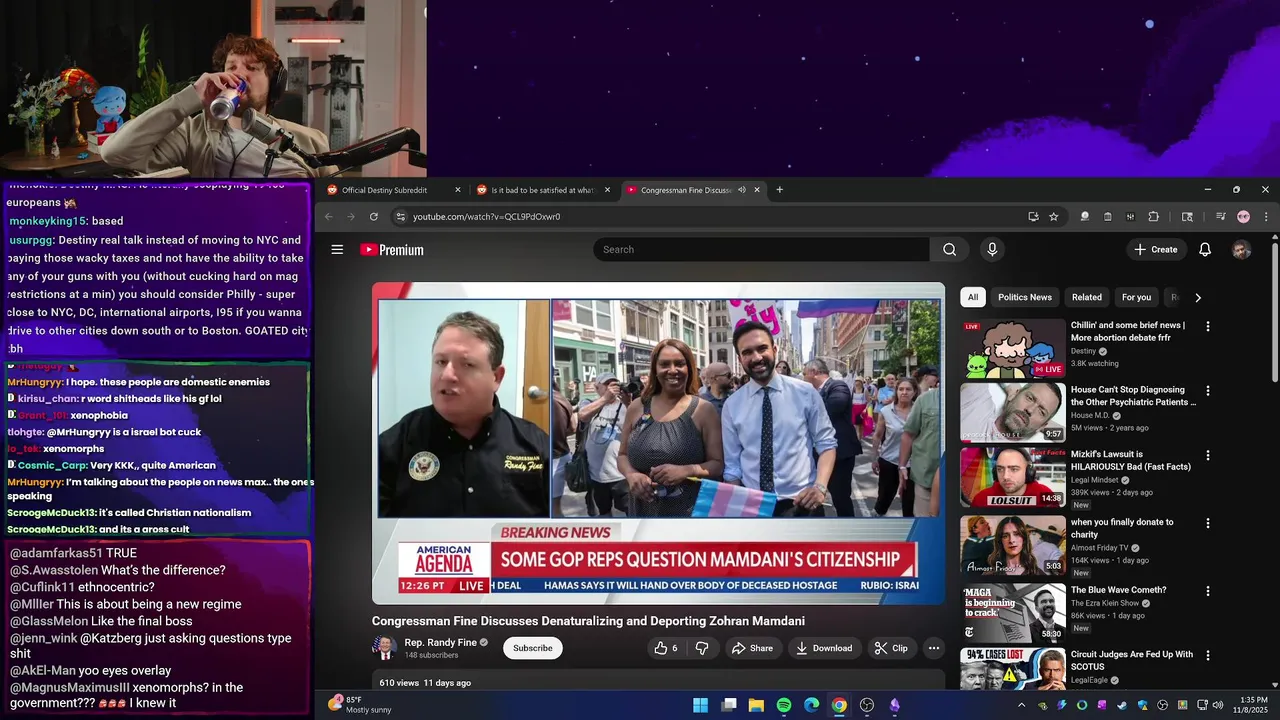Open Rep. Randy Fine channel link
The height and width of the screenshot is (720, 1280).
click(440, 643)
